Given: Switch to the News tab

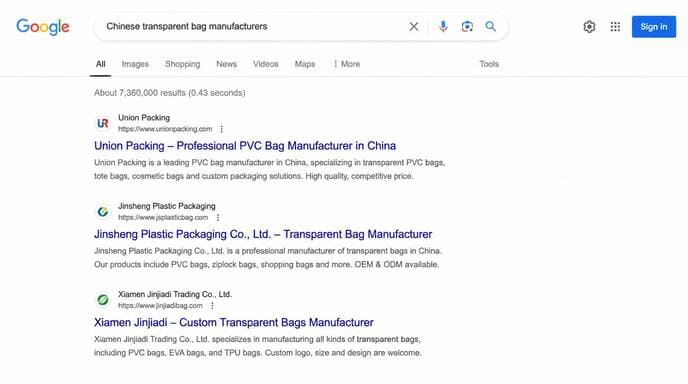Looking at the screenshot, I should 226,64.
